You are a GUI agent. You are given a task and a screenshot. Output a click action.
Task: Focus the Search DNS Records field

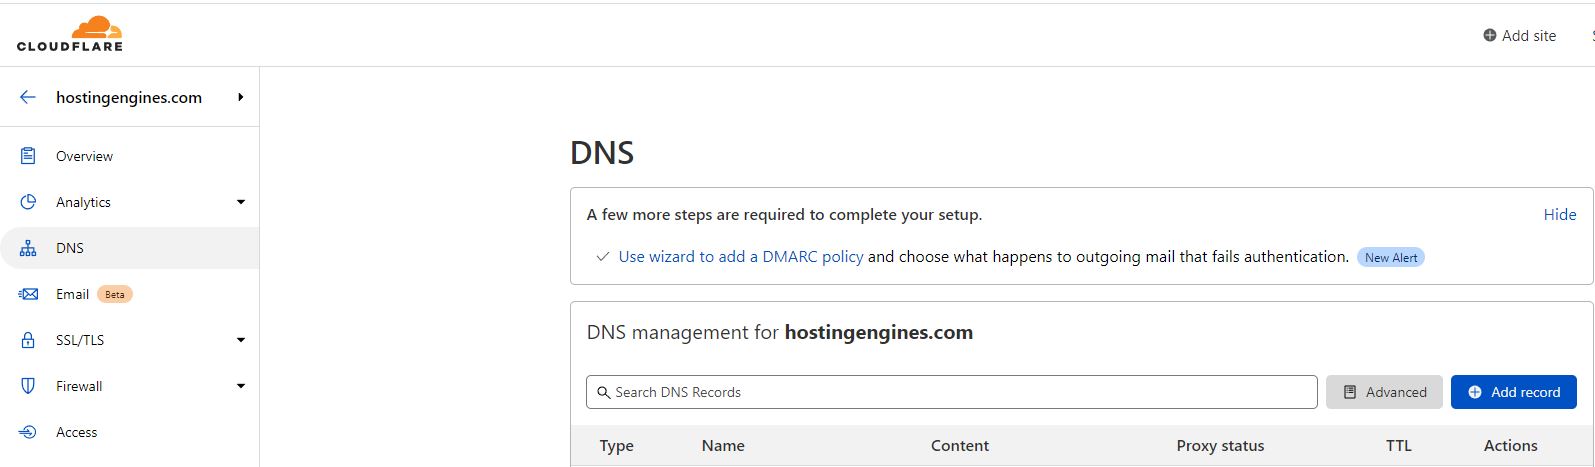951,392
